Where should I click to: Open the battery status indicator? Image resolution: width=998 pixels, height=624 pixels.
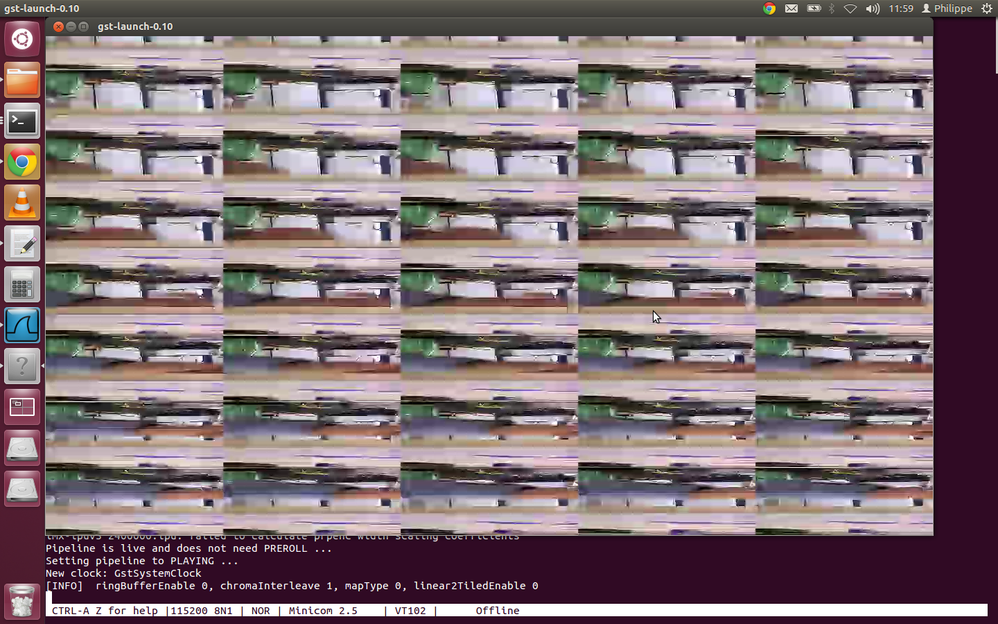point(813,8)
